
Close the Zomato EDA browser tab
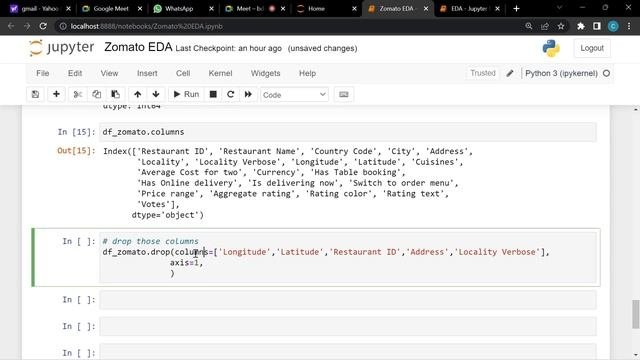click(x=426, y=9)
